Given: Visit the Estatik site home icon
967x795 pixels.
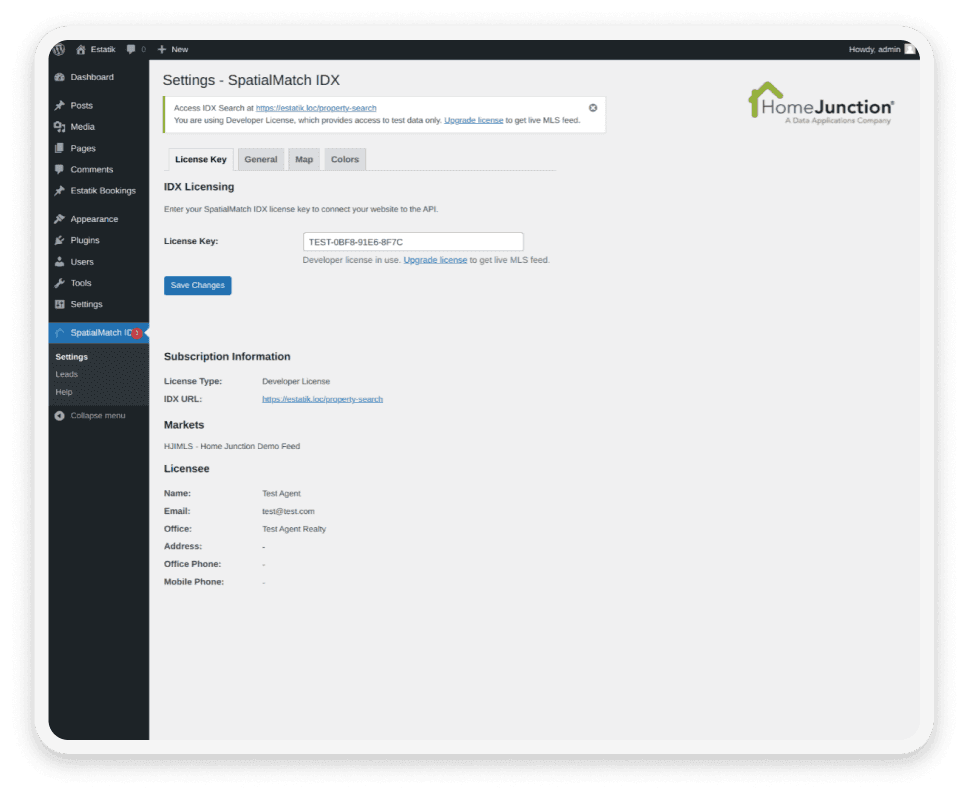Looking at the screenshot, I should click(80, 49).
